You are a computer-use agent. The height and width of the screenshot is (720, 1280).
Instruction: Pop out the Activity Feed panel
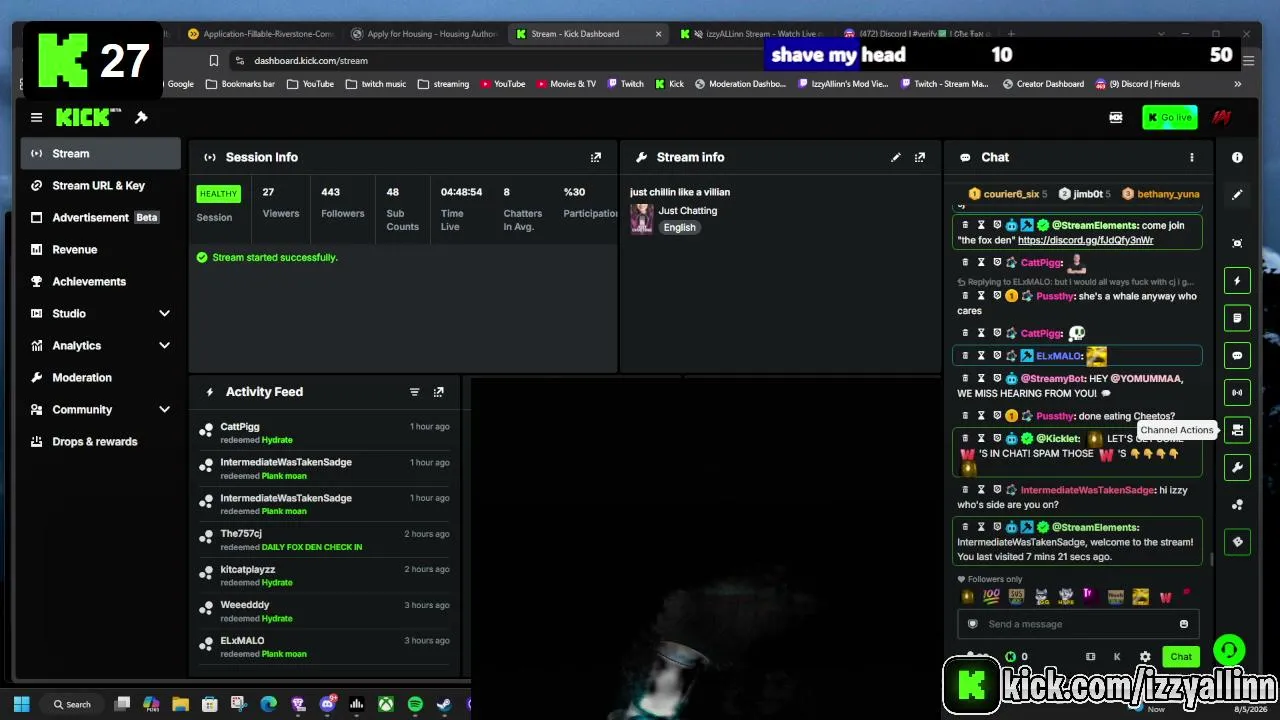tap(438, 392)
